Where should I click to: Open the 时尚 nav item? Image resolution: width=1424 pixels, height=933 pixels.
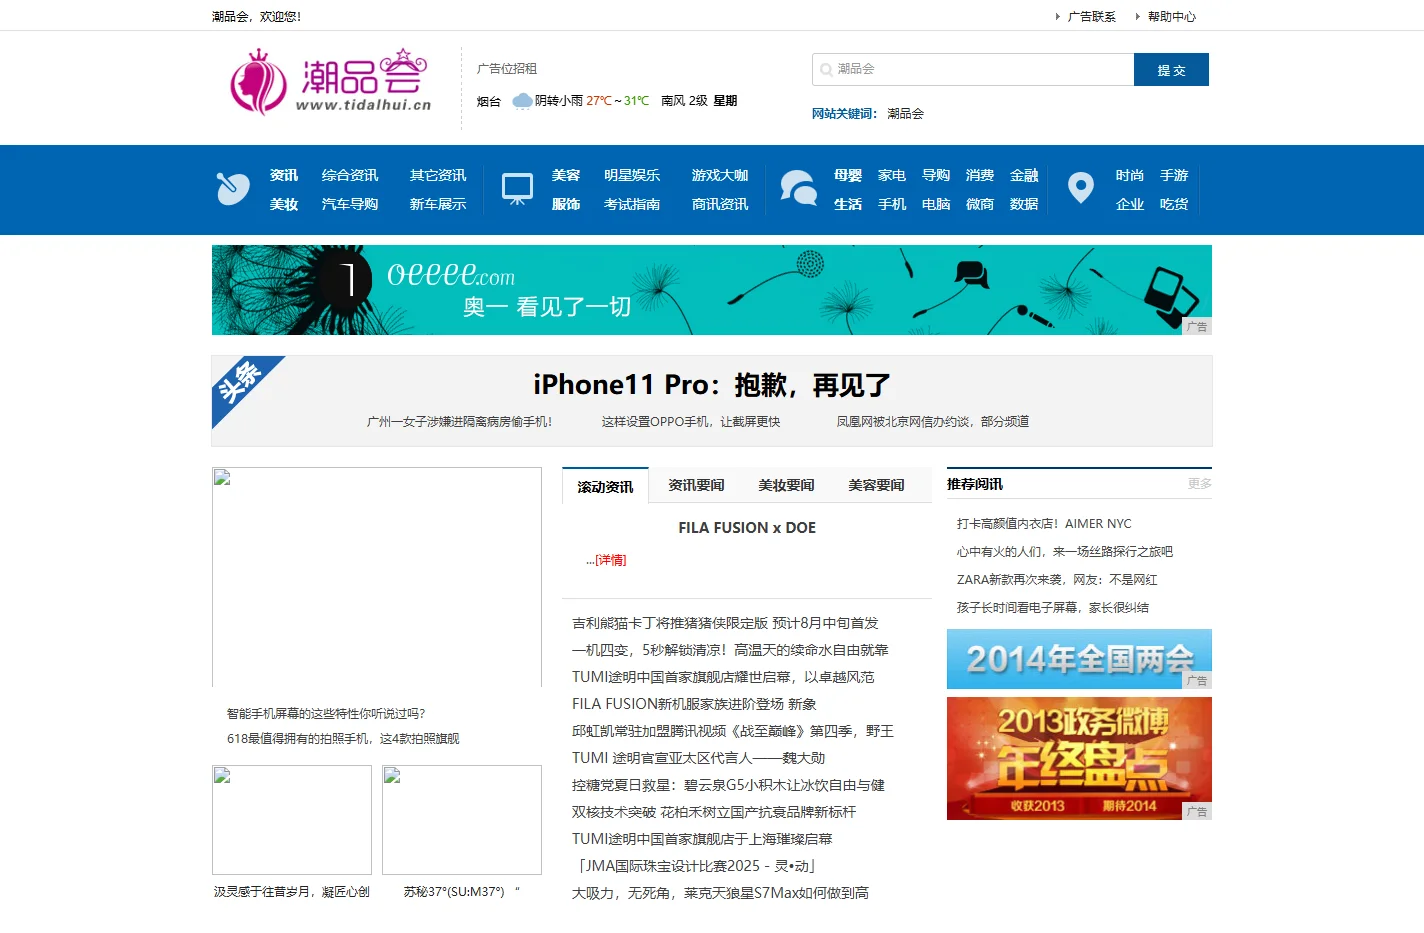point(1130,175)
